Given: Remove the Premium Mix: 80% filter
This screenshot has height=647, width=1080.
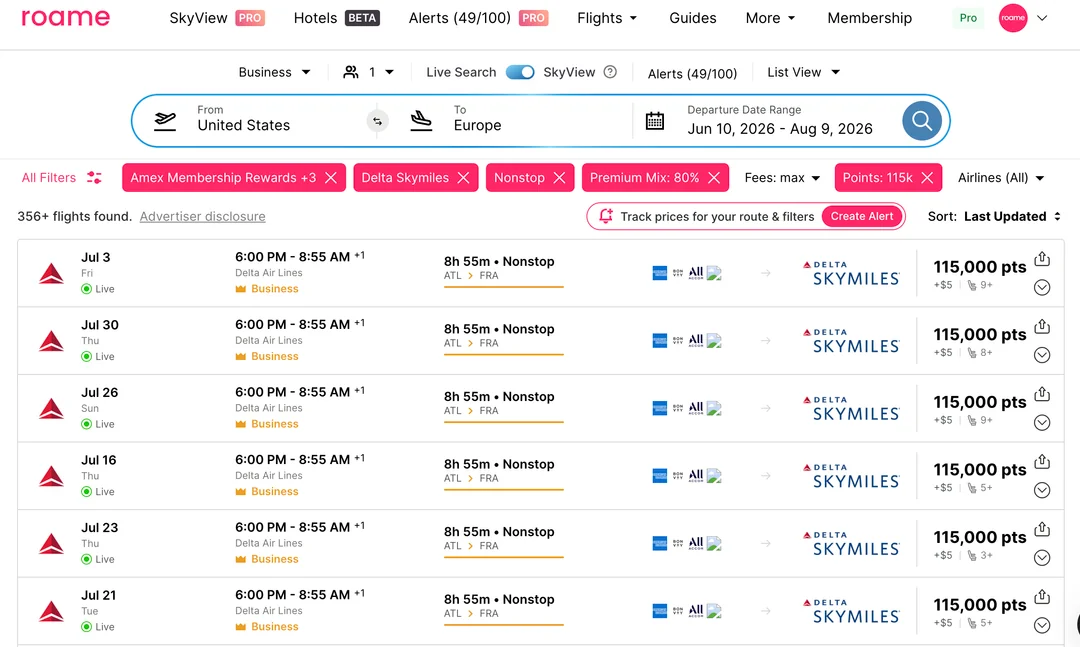Looking at the screenshot, I should coord(714,178).
